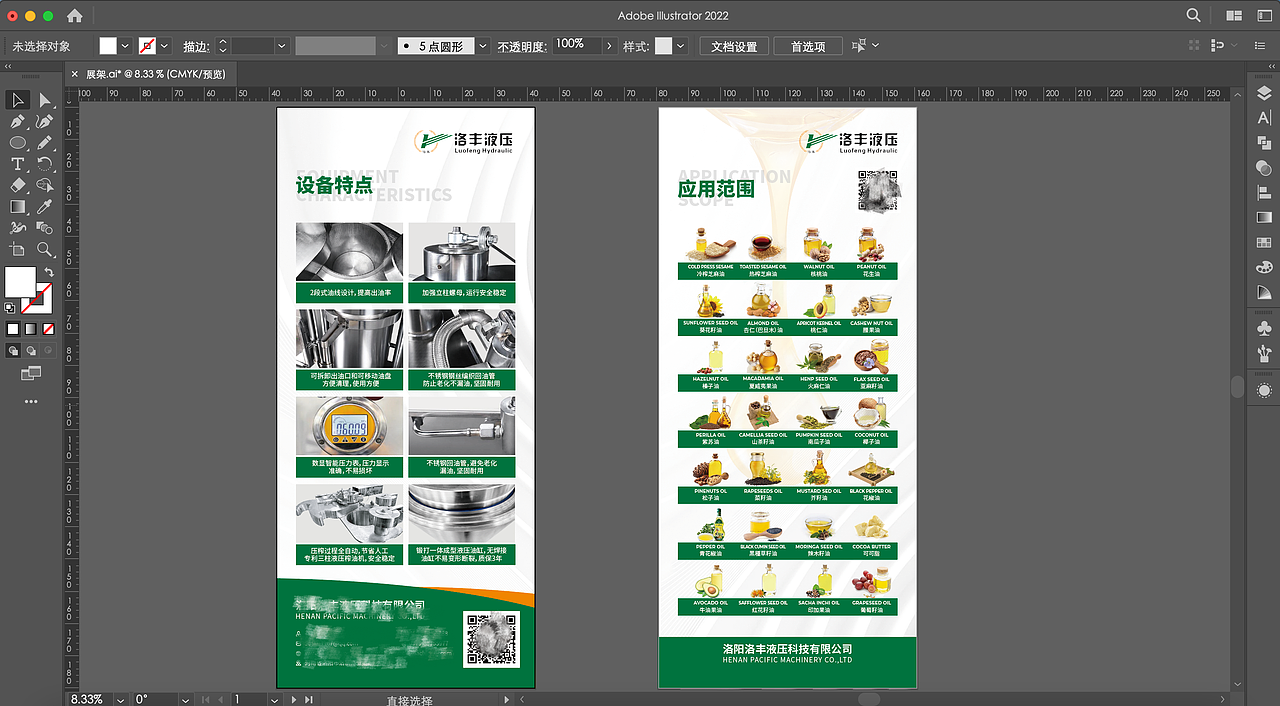Click the Home icon in title bar
1280x706 pixels.
click(x=74, y=16)
